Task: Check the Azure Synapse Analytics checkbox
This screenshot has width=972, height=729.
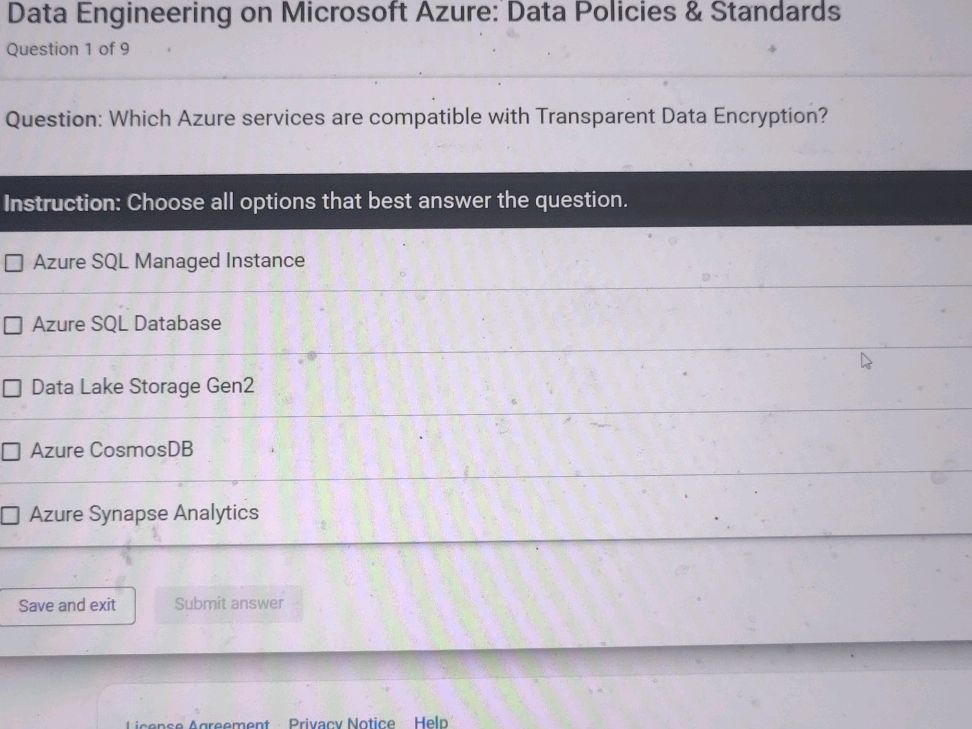Action: 10,513
